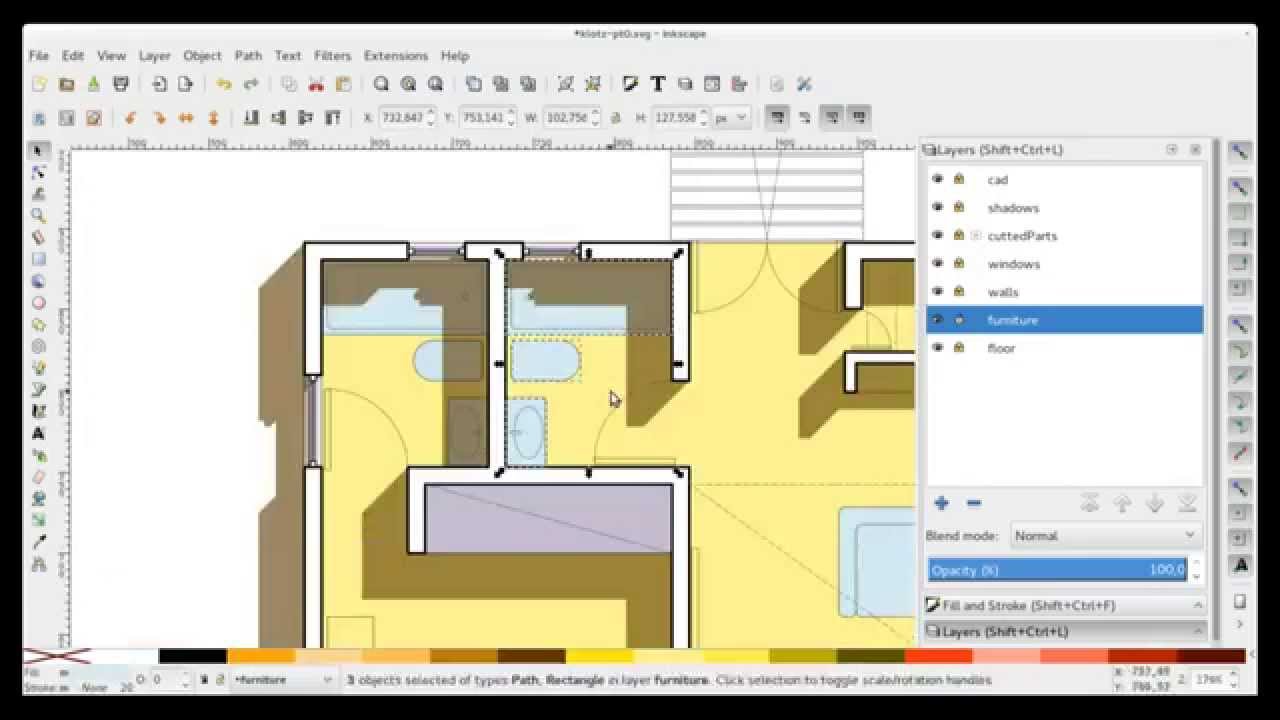Image resolution: width=1280 pixels, height=720 pixels.
Task: Toggle lock icon of walls layer
Action: [x=958, y=291]
